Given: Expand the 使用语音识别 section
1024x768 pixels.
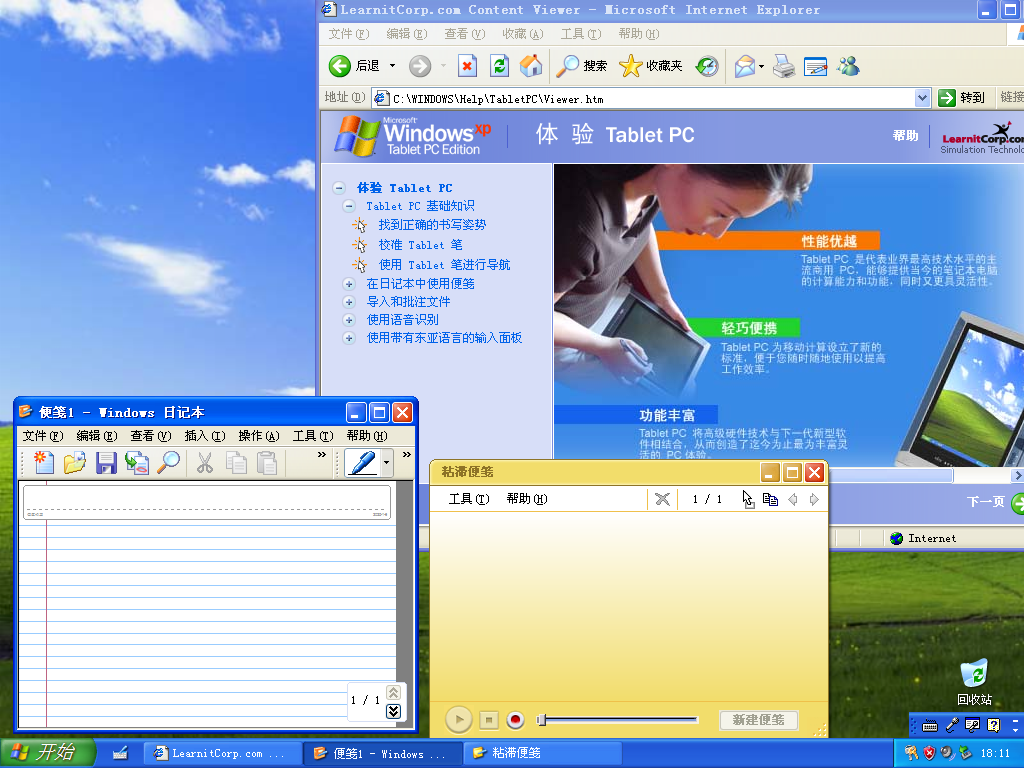Looking at the screenshot, I should pyautogui.click(x=349, y=320).
